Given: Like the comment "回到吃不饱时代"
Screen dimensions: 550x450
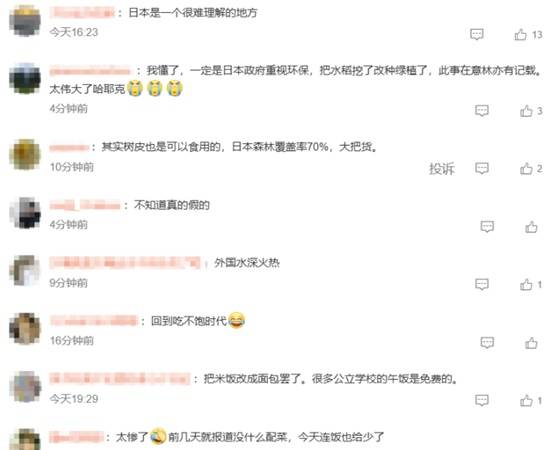Looking at the screenshot, I should coord(531,343).
